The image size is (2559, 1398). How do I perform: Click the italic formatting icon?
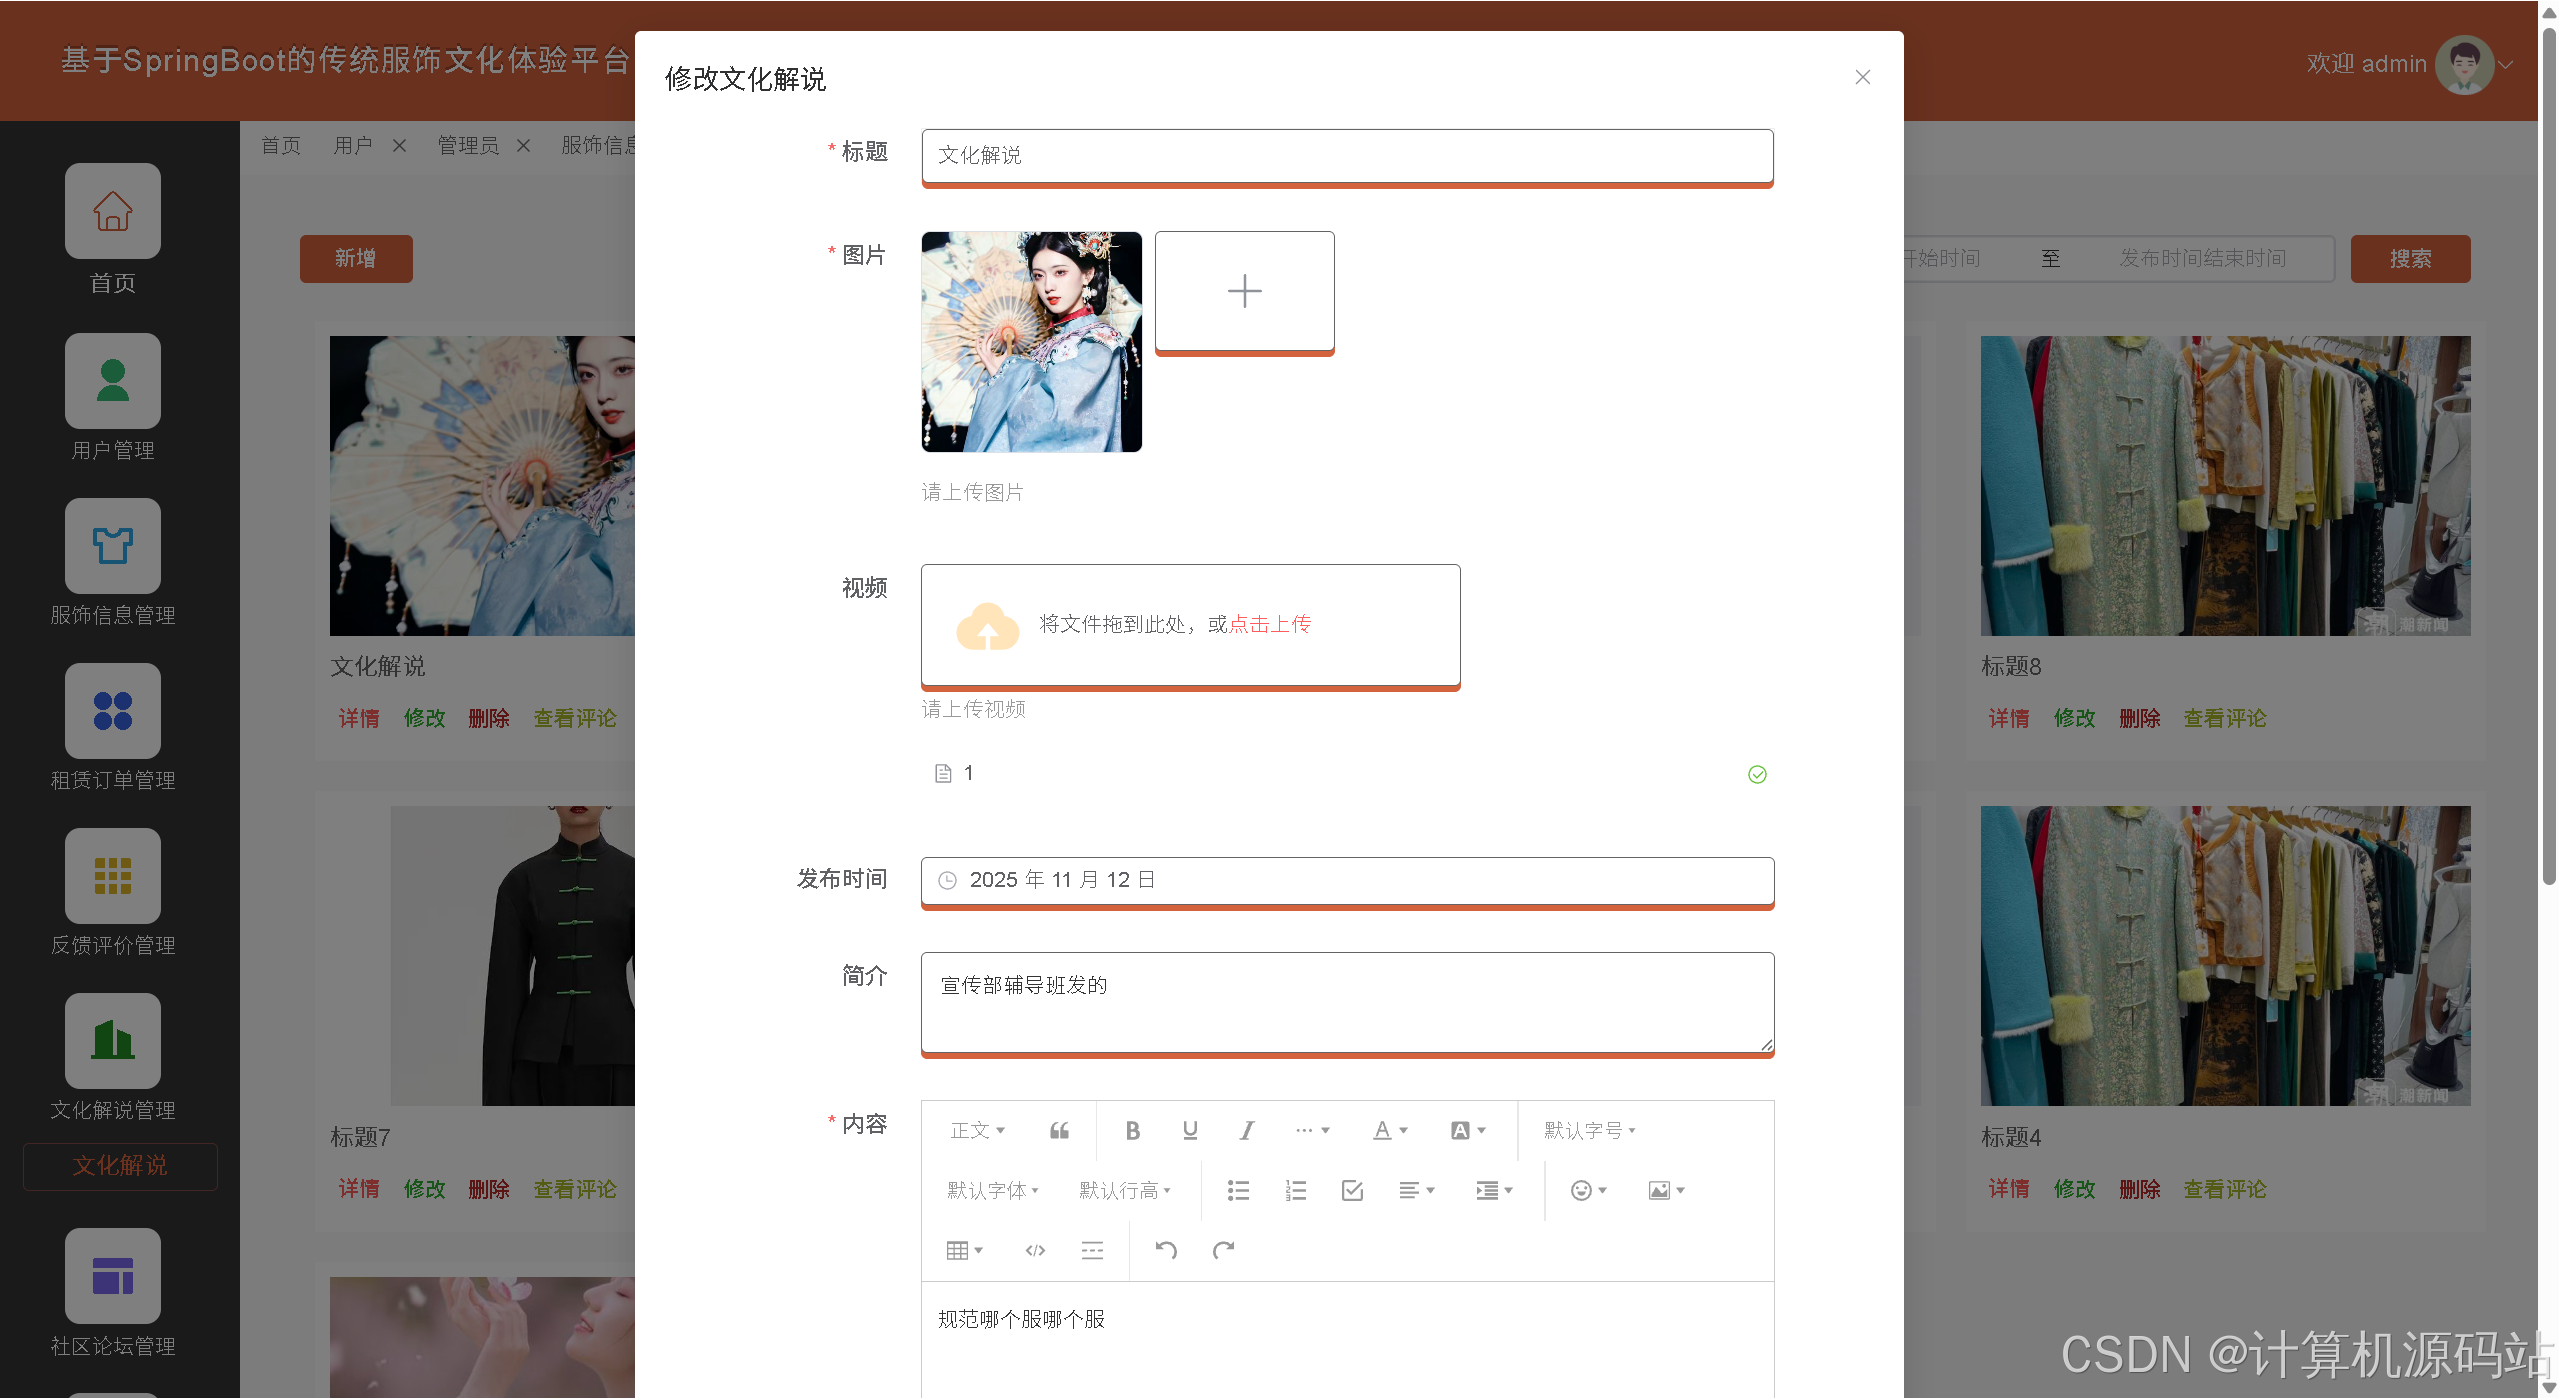pyautogui.click(x=1246, y=1130)
